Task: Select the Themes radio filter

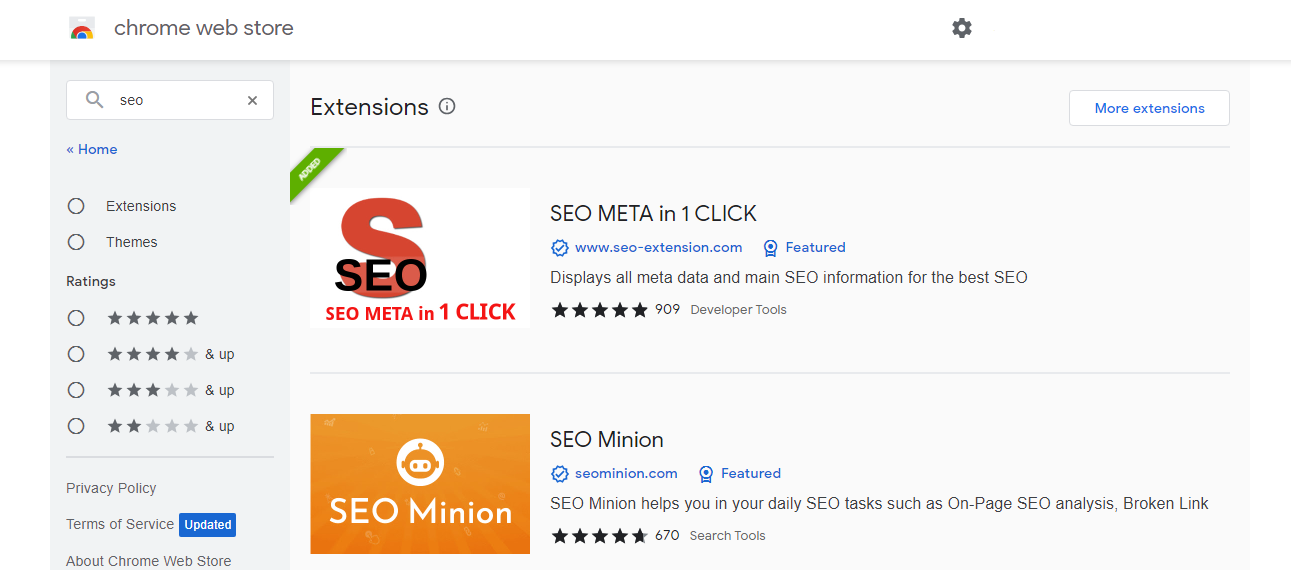Action: coord(76,242)
